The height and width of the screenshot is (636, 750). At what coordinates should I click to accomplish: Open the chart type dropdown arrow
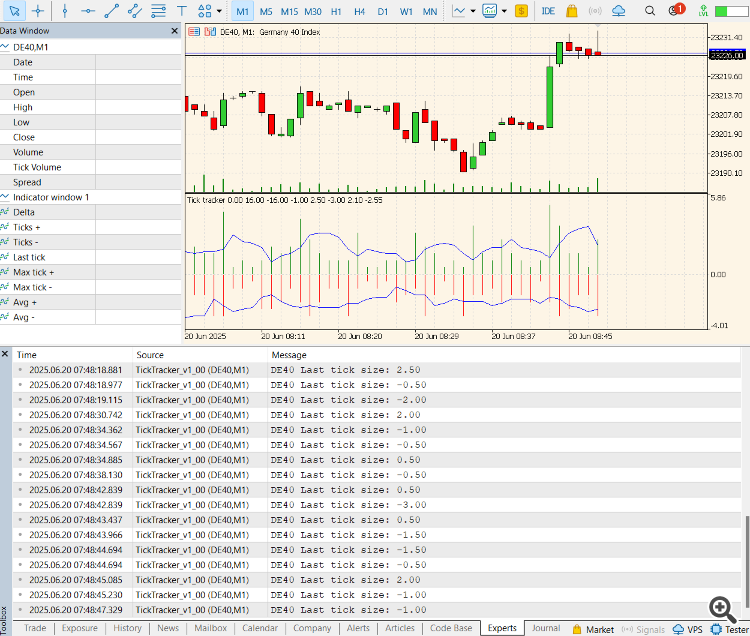click(x=473, y=11)
